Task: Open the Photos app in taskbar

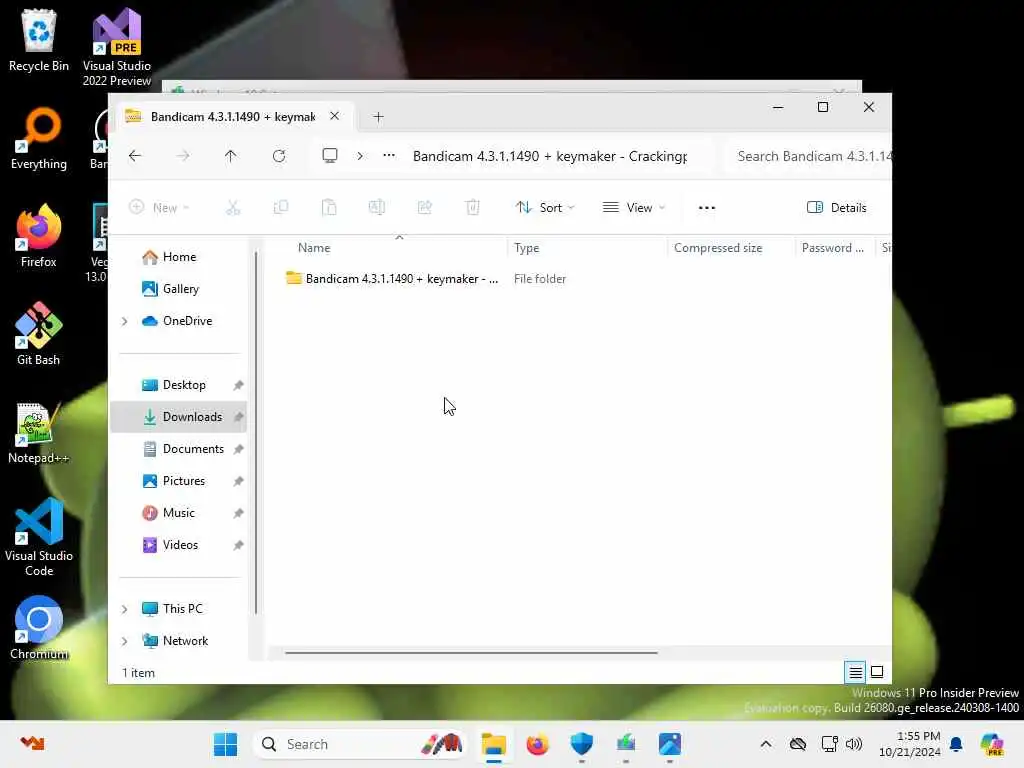Action: (670, 744)
